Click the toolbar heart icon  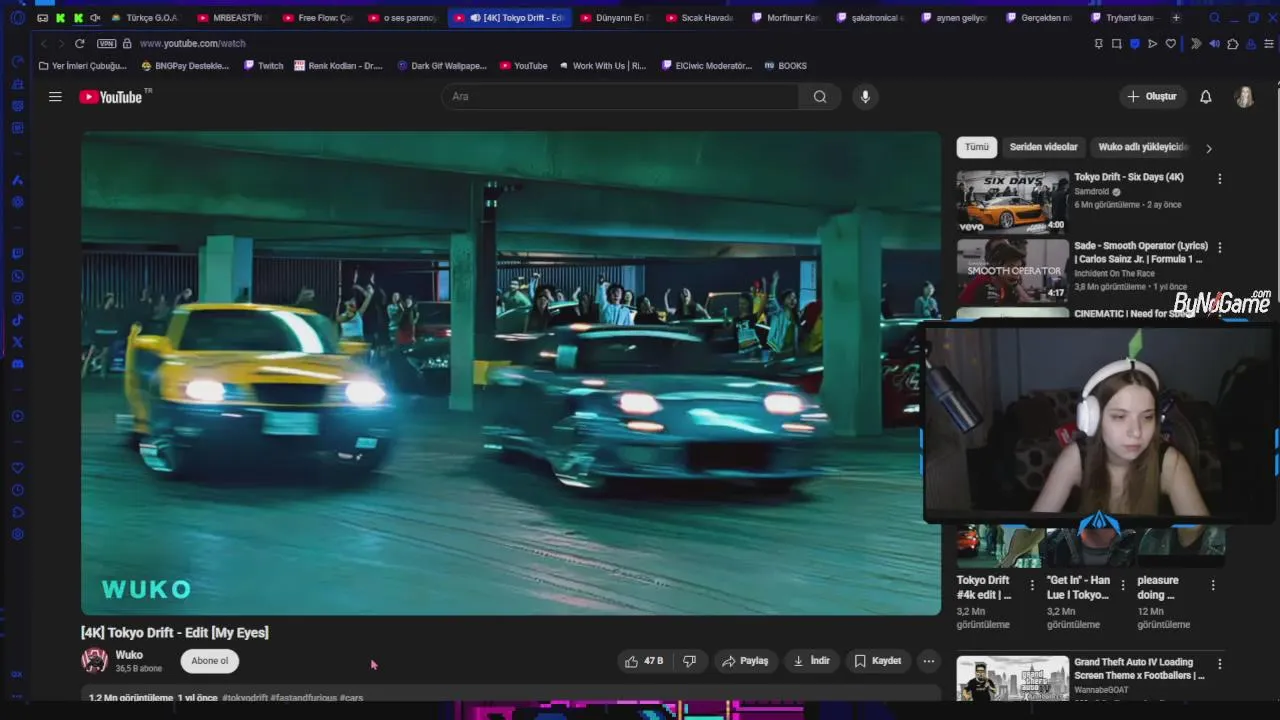1171,44
